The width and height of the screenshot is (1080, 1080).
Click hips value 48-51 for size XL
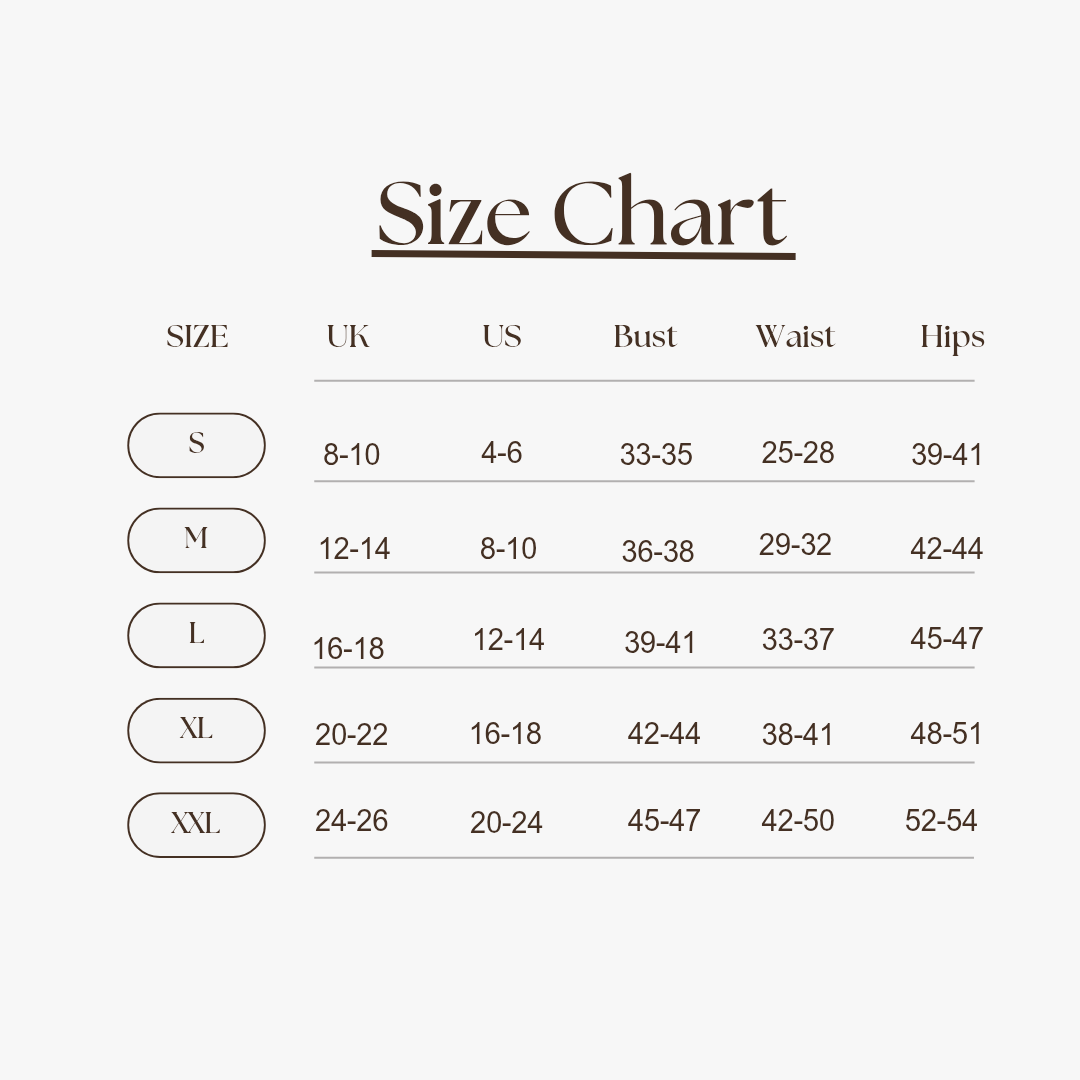pyautogui.click(x=946, y=734)
